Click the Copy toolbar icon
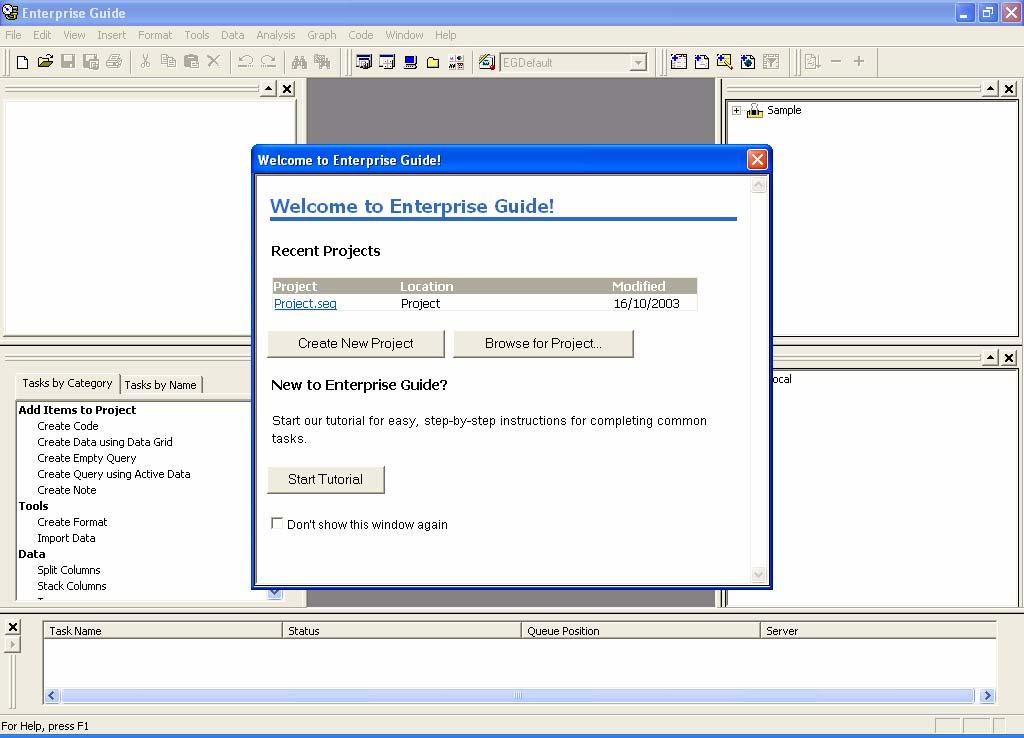This screenshot has width=1024, height=738. (x=168, y=62)
